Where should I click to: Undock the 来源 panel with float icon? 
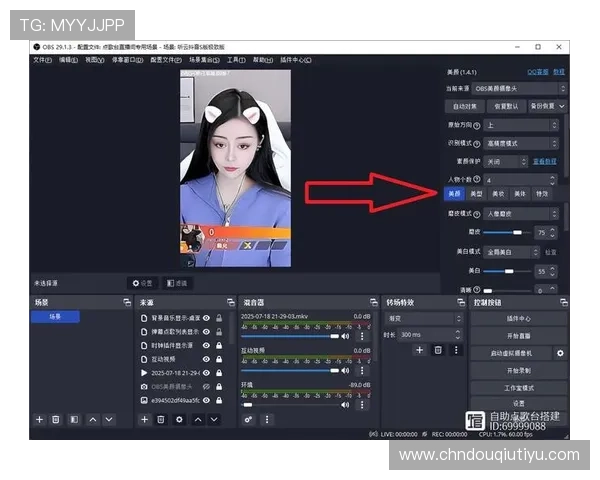[231, 302]
